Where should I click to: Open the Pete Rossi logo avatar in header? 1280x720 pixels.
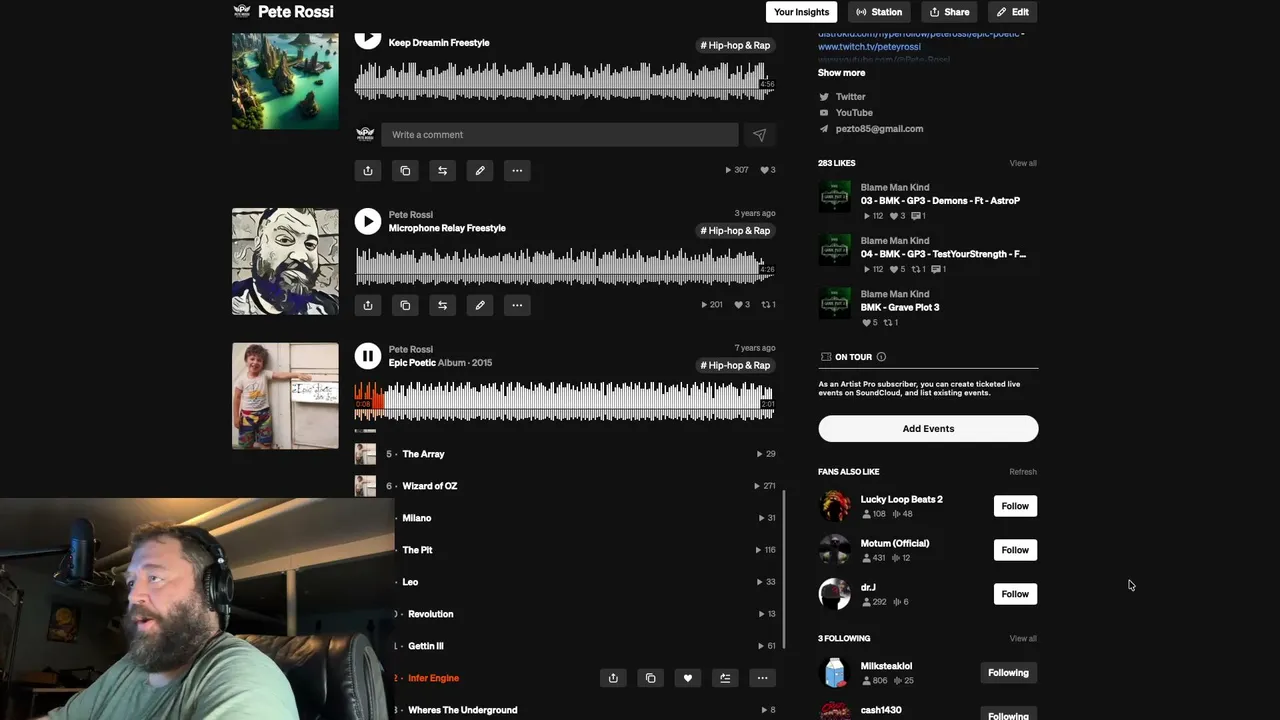(x=241, y=12)
